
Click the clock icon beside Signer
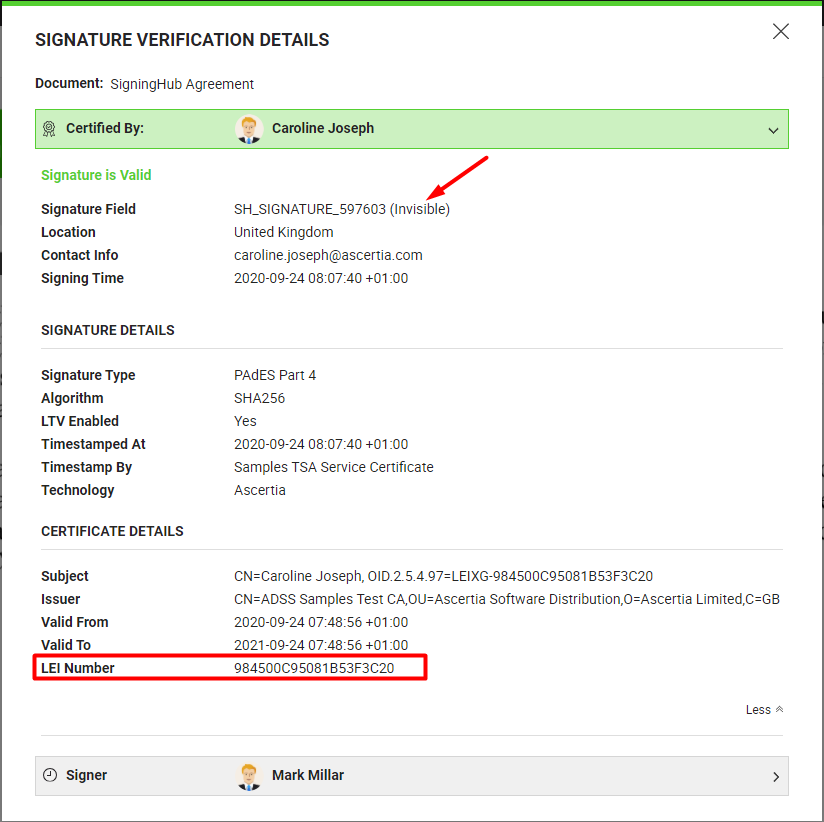[x=49, y=775]
